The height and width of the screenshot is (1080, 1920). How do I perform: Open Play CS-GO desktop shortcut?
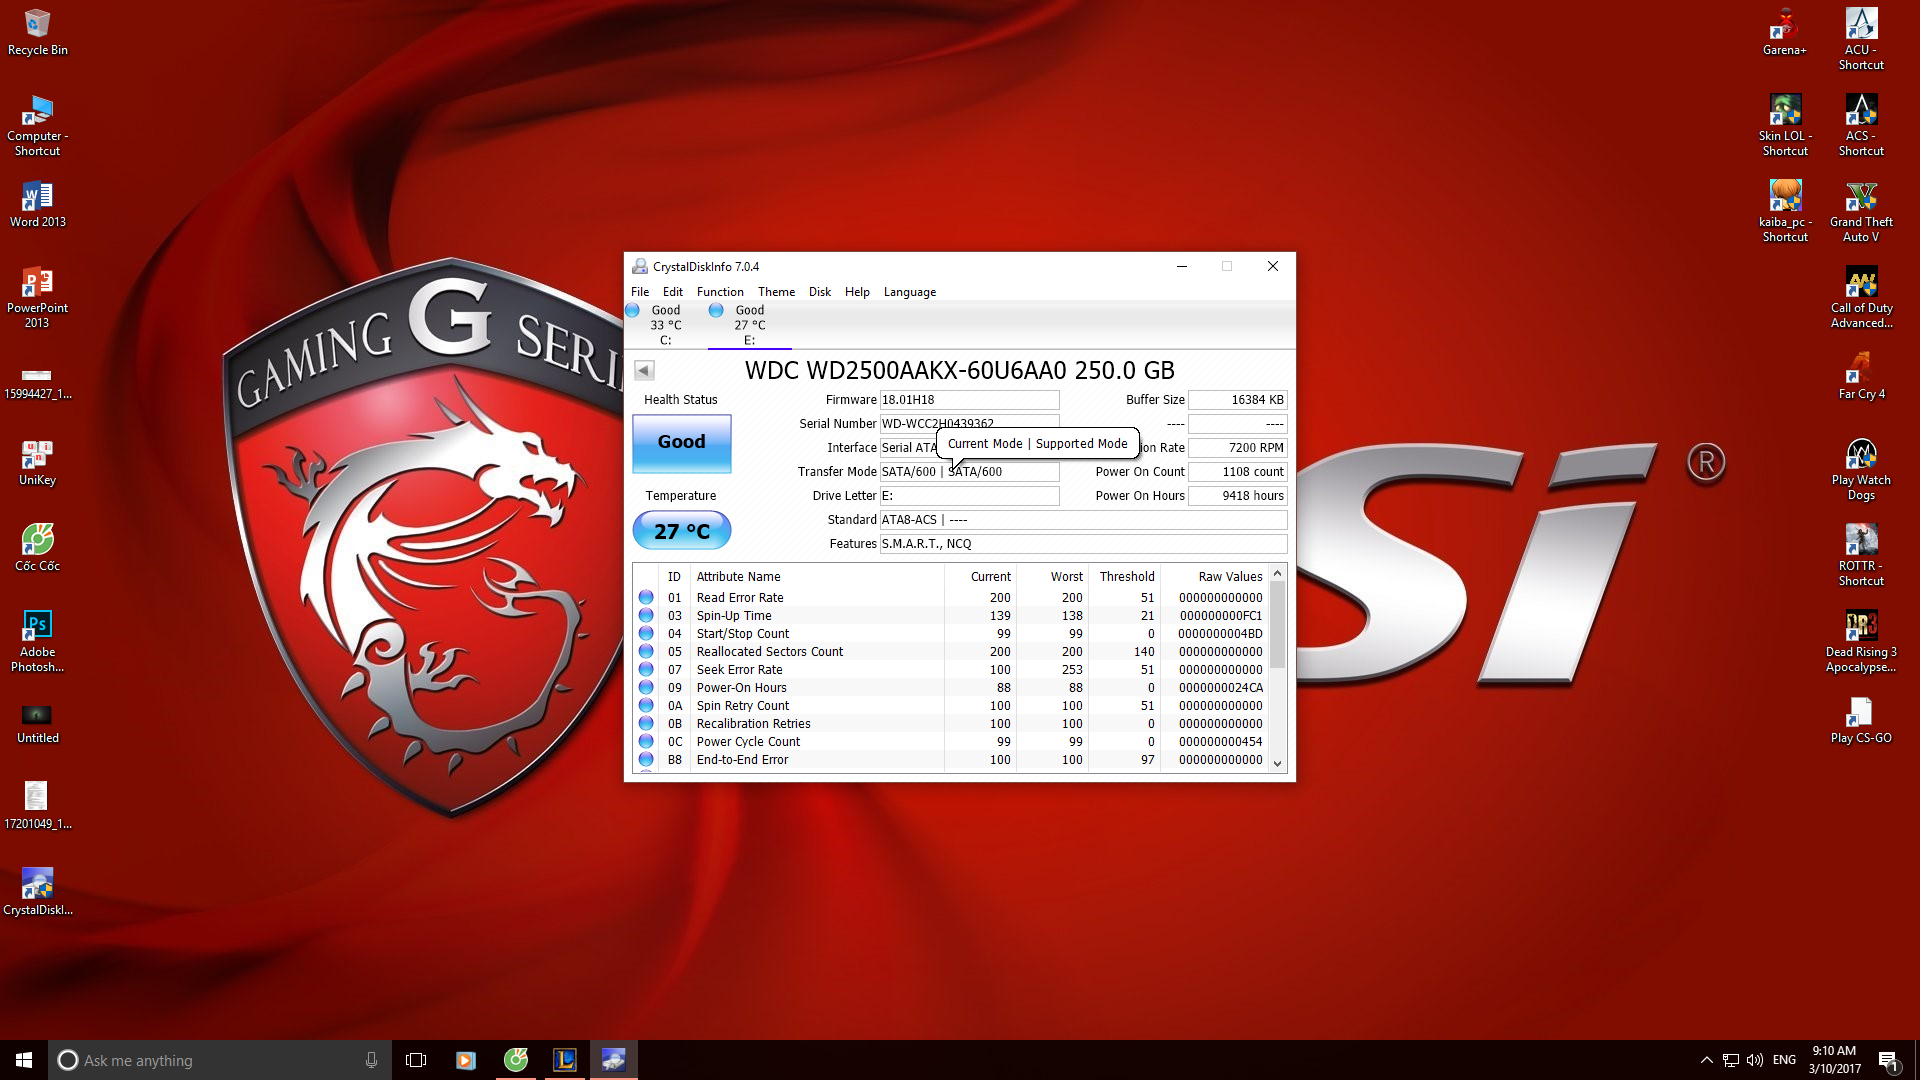click(x=1860, y=722)
